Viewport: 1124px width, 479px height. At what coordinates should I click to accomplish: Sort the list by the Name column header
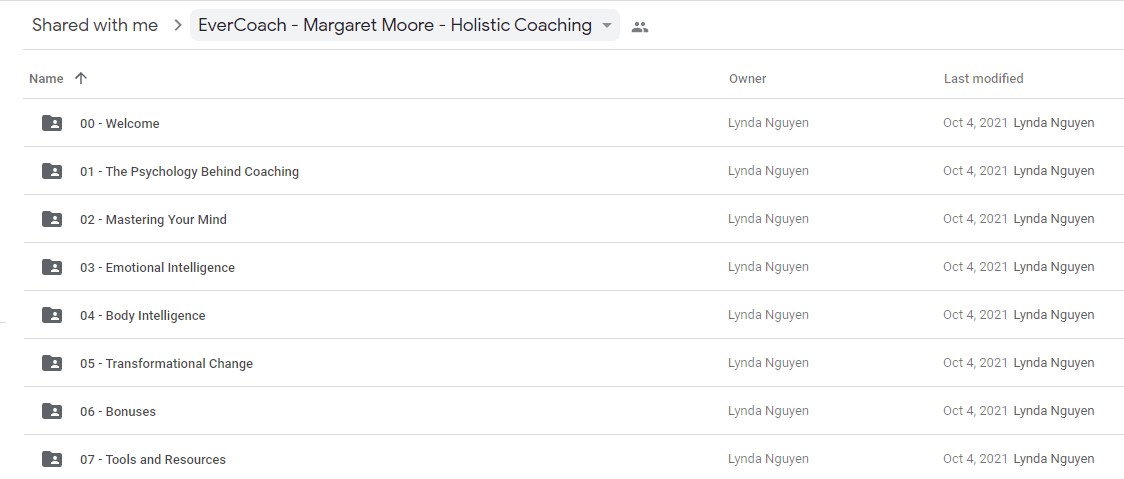tap(47, 78)
